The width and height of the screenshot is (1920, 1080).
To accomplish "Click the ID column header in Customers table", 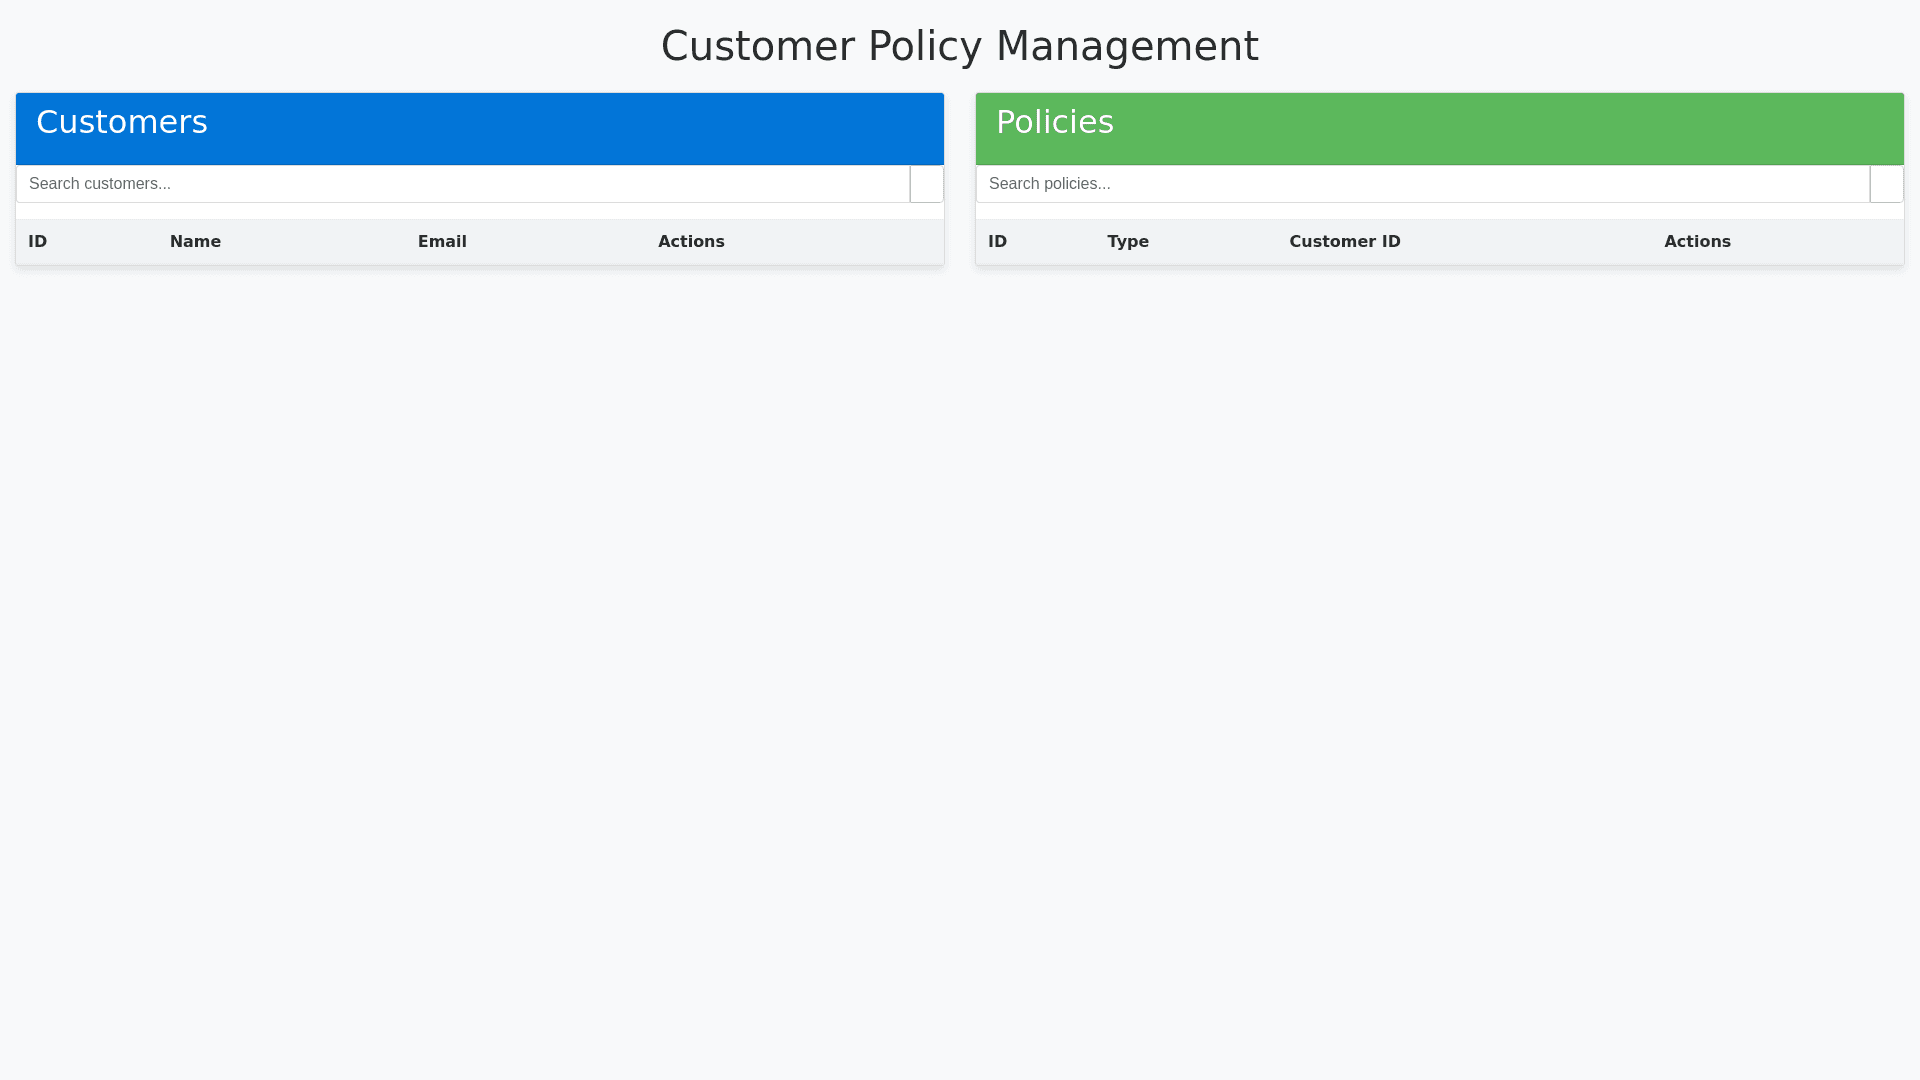I will [38, 242].
